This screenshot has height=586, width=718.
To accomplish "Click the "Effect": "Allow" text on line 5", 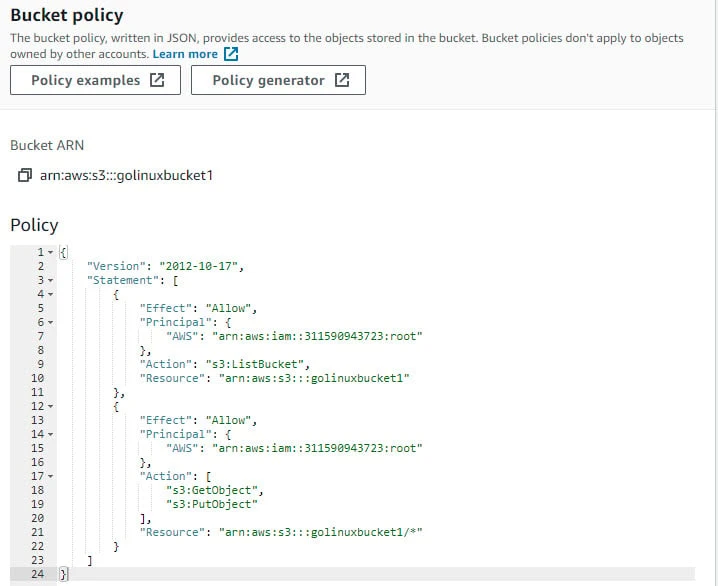I will point(198,308).
